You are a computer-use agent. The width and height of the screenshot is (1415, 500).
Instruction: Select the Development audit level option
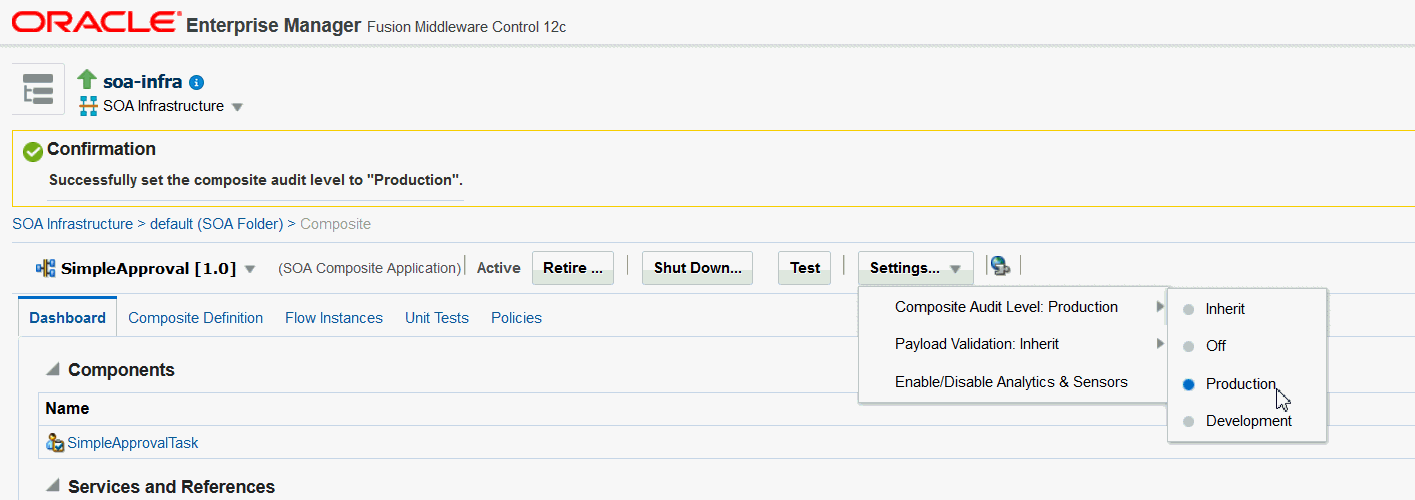click(x=1248, y=421)
